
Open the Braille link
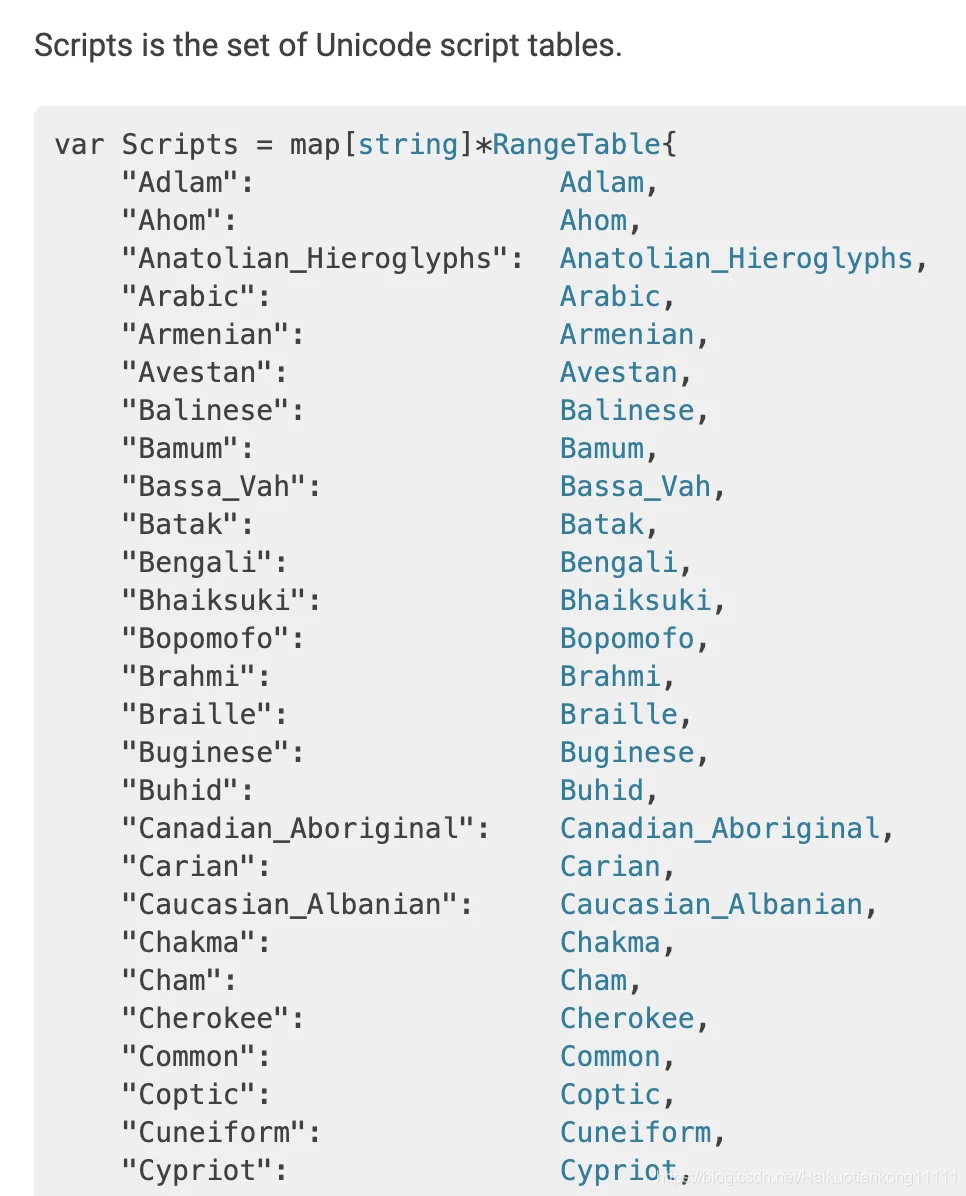click(619, 715)
